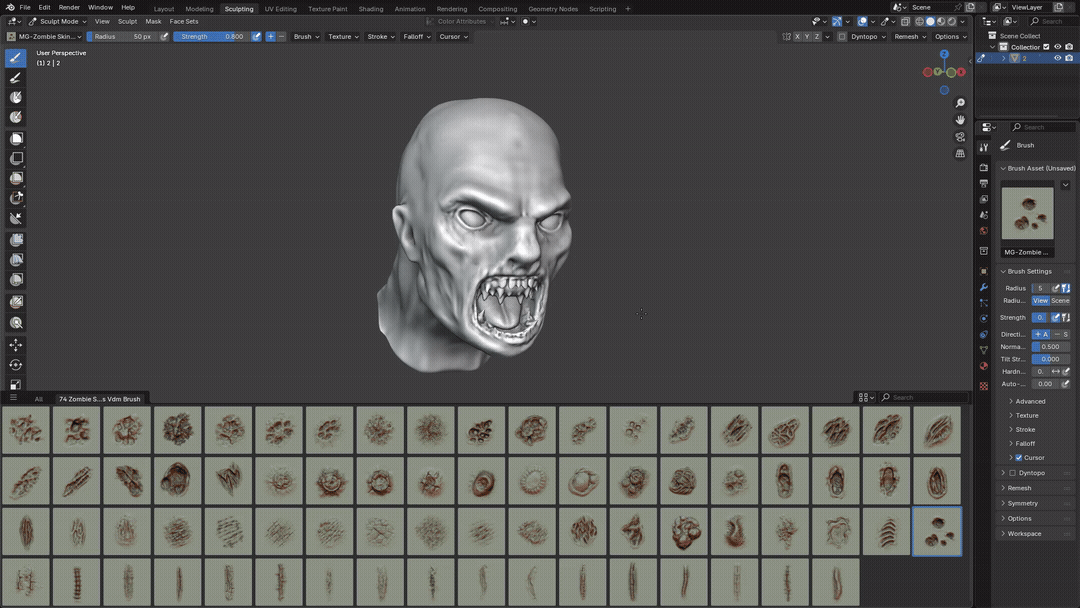The width and height of the screenshot is (1080, 608).
Task: Open the Mask menu in viewport header
Action: click(153, 21)
